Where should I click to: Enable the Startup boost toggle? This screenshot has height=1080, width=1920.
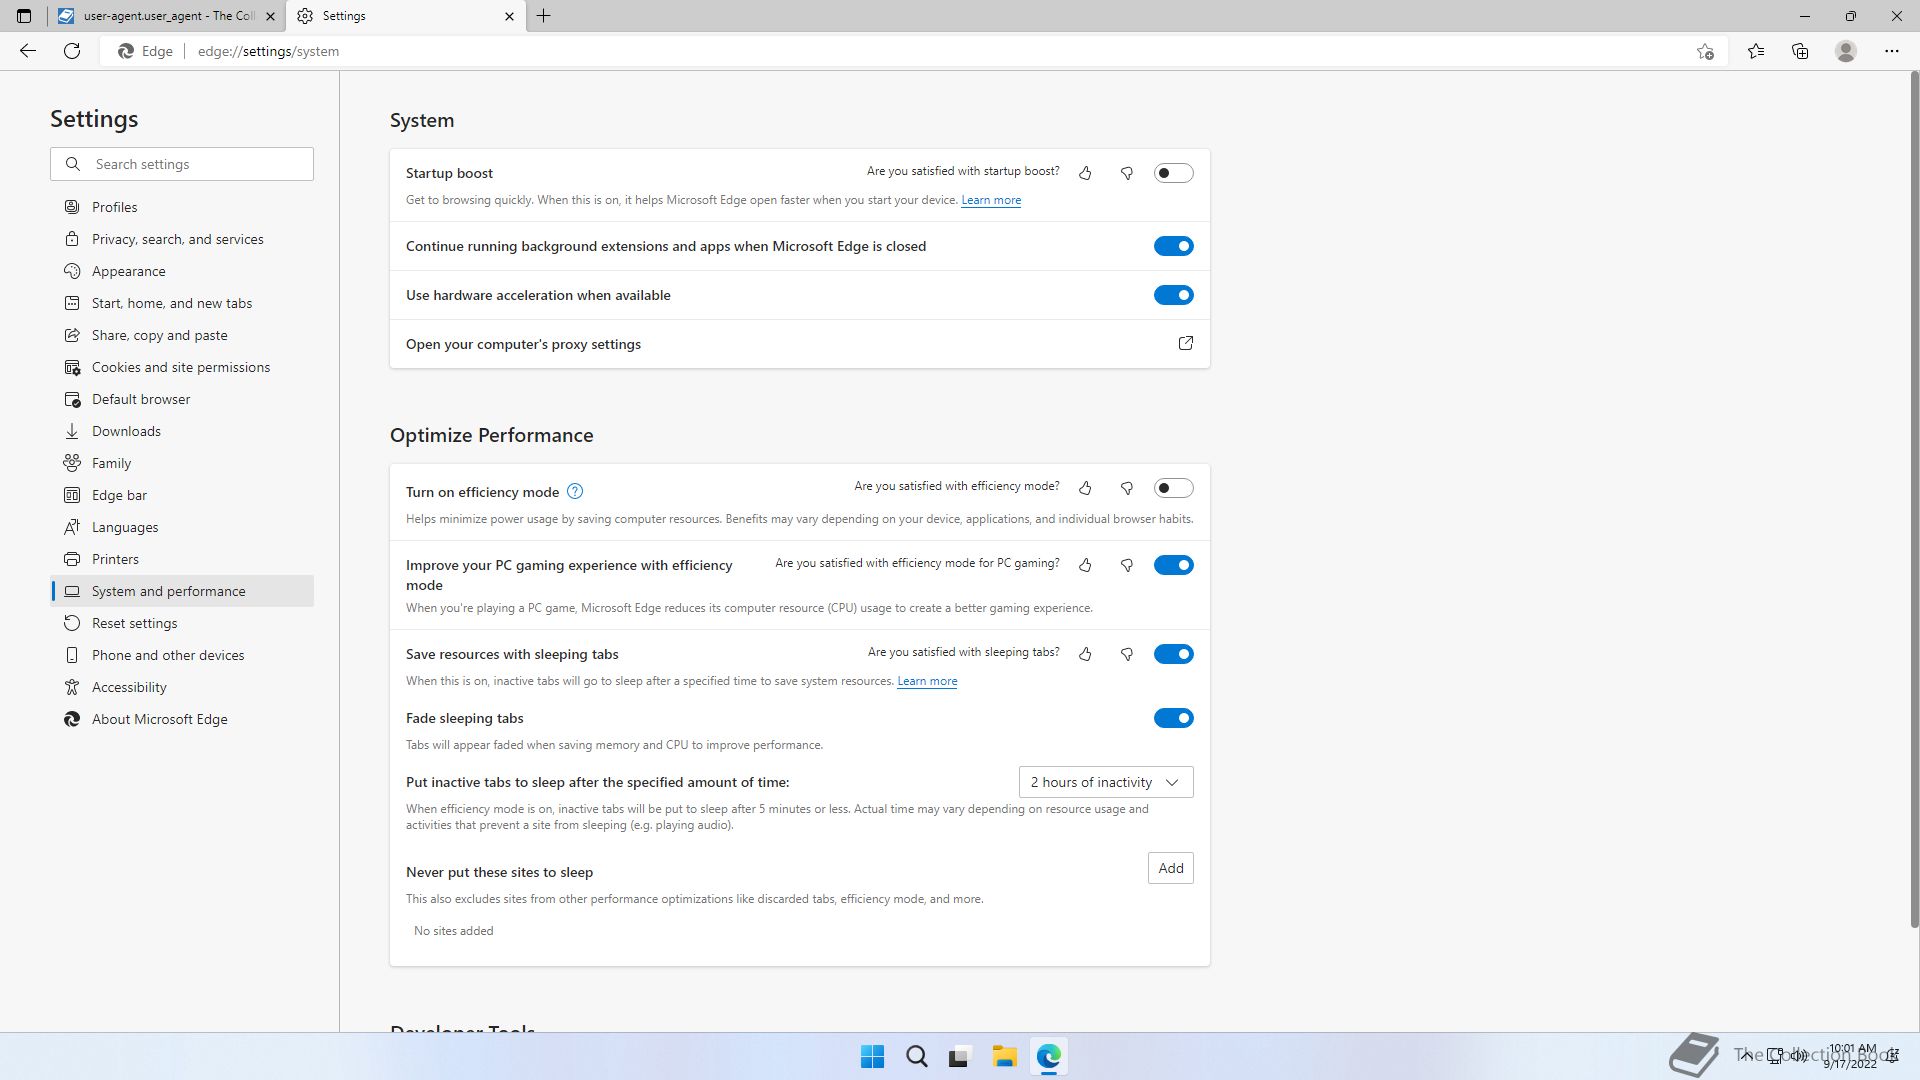click(x=1173, y=173)
